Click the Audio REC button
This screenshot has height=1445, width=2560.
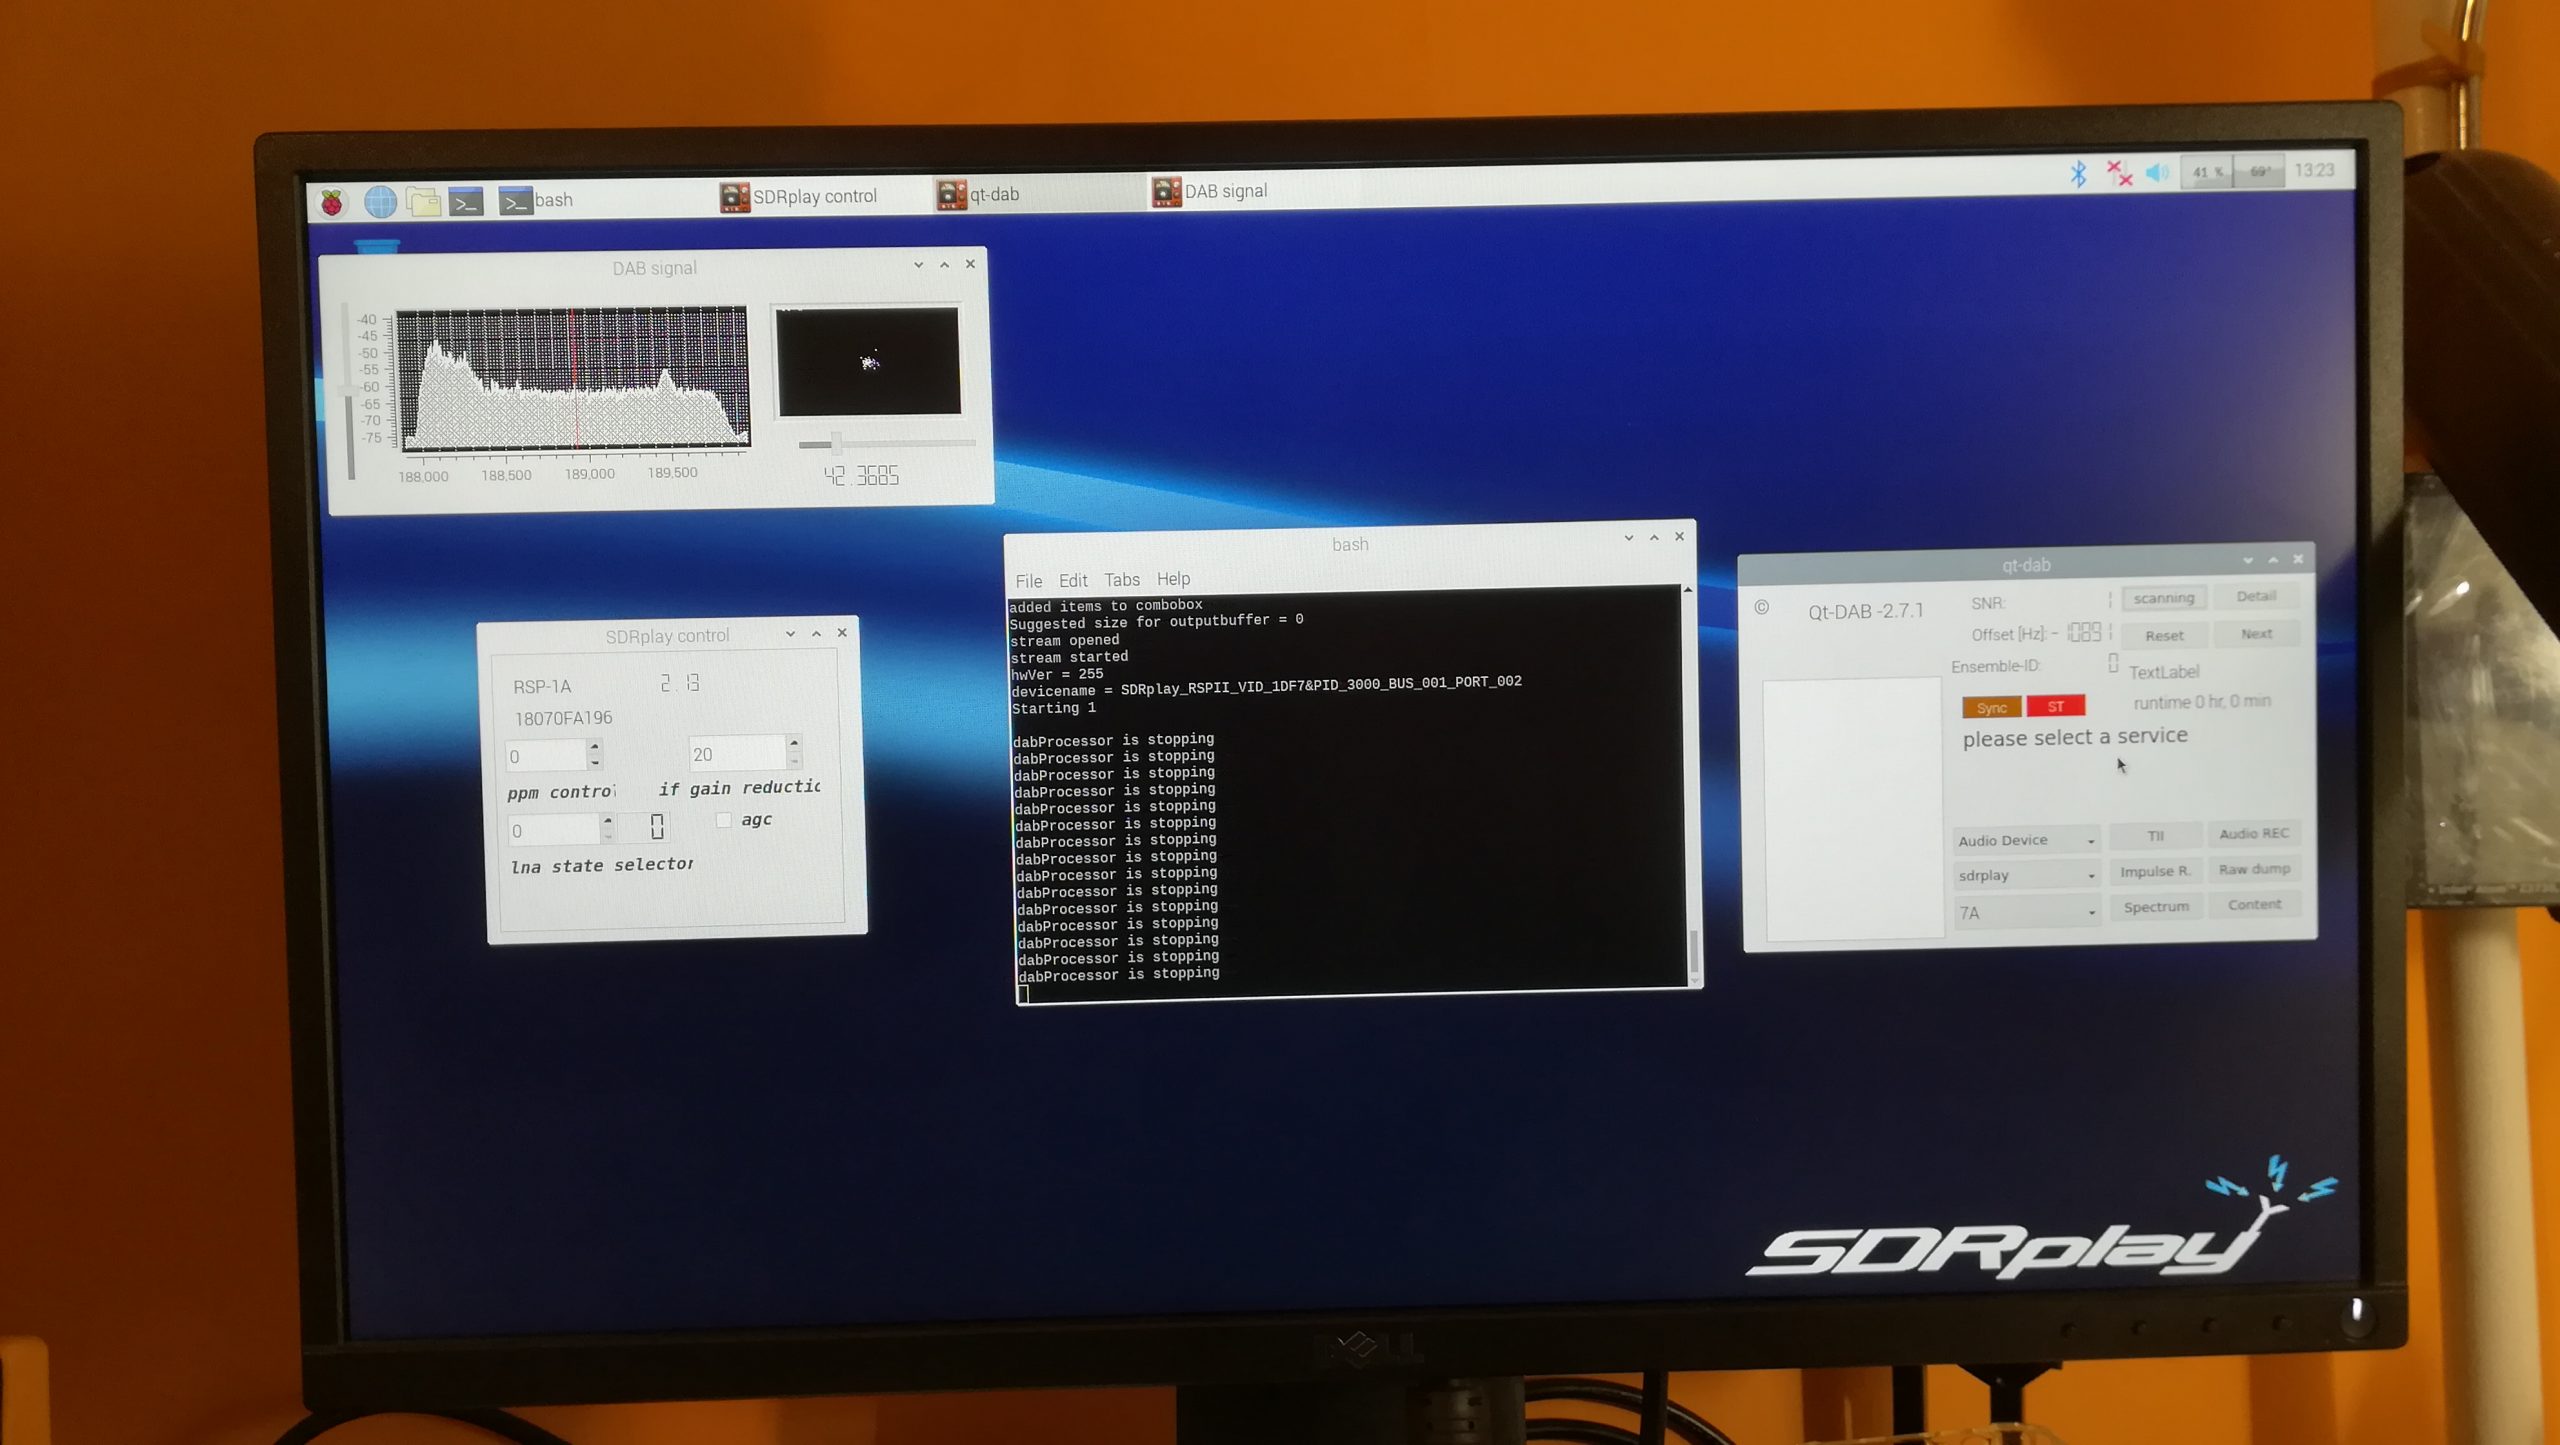pyautogui.click(x=2254, y=834)
